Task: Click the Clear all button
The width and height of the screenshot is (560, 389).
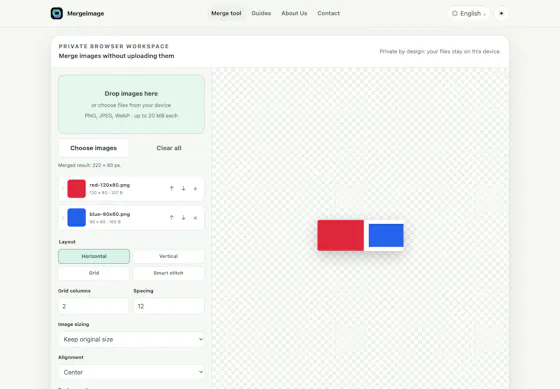Action: tap(169, 148)
